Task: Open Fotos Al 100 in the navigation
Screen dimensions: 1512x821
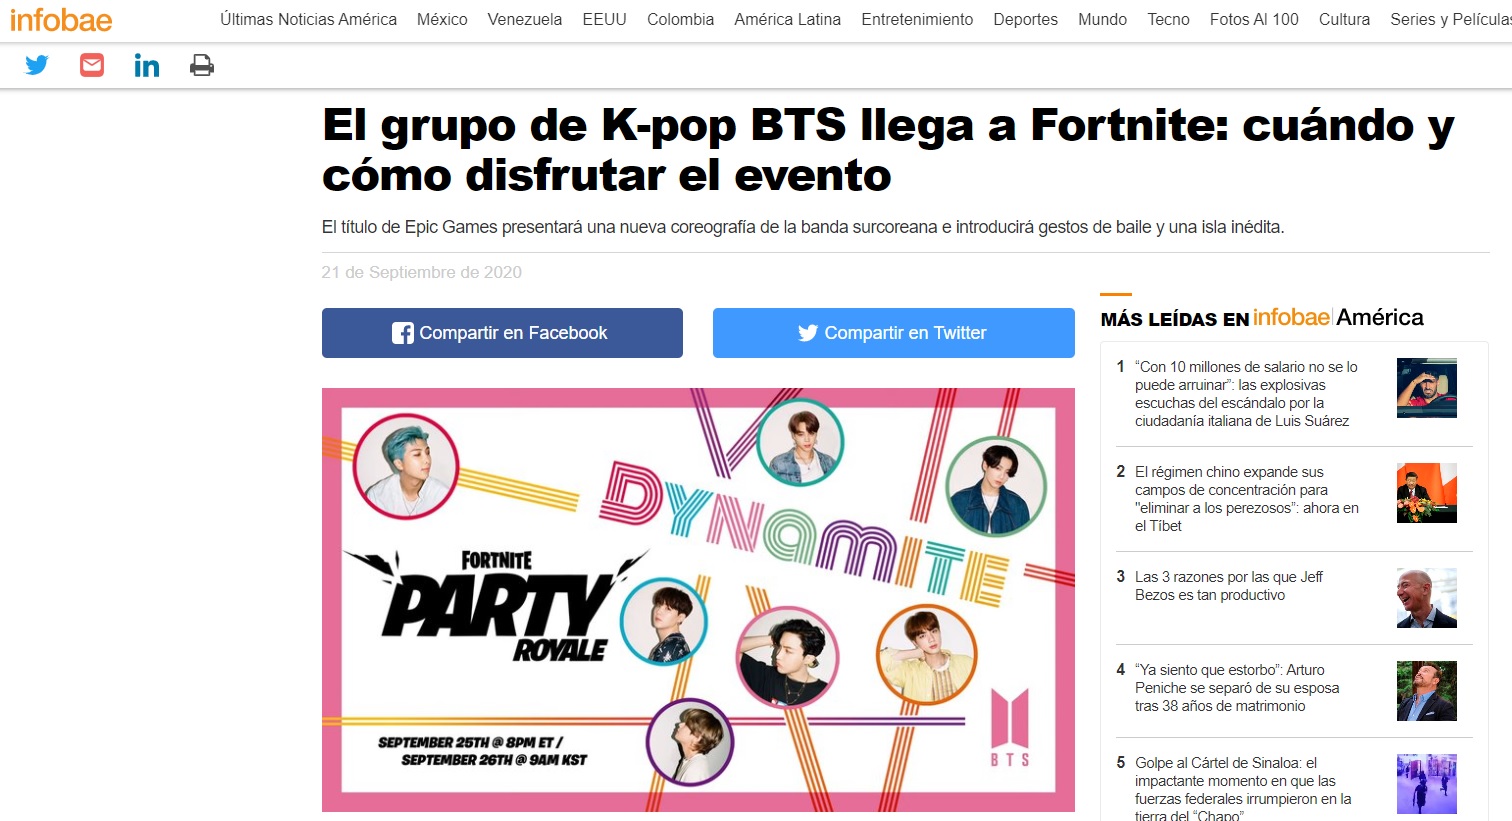Action: (x=1254, y=19)
